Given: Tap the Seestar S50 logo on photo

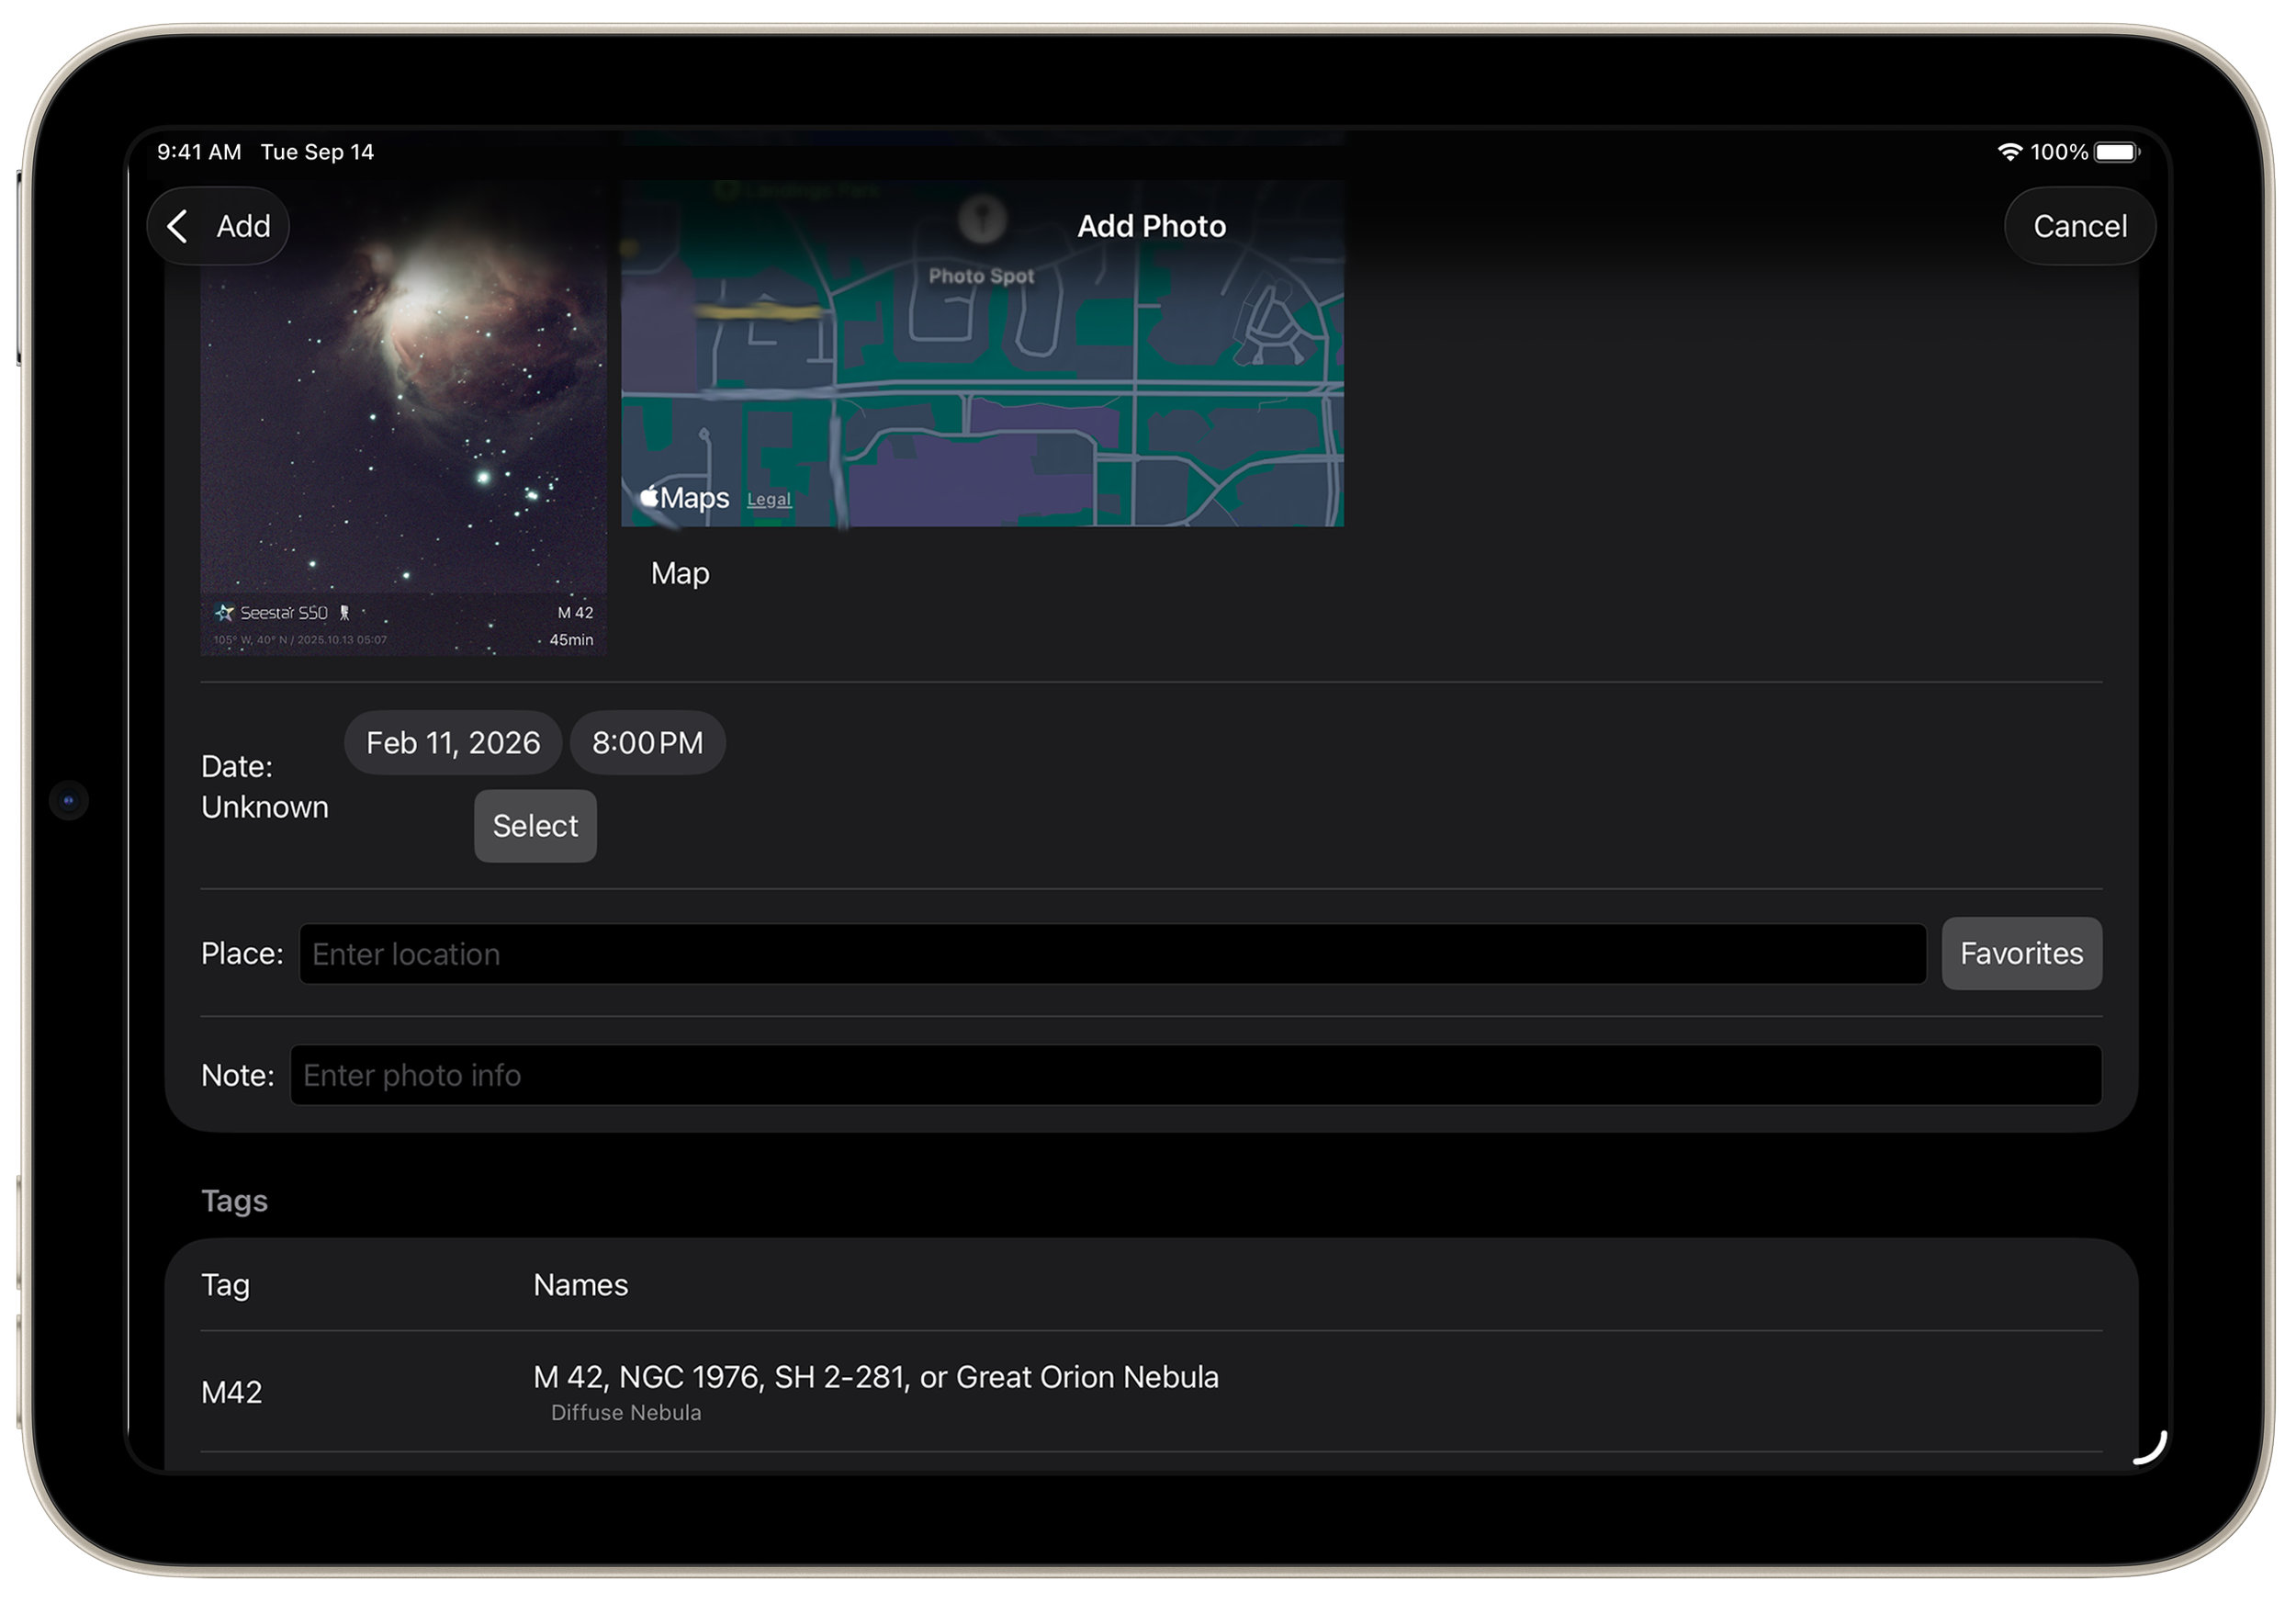Looking at the screenshot, I should point(270,612).
